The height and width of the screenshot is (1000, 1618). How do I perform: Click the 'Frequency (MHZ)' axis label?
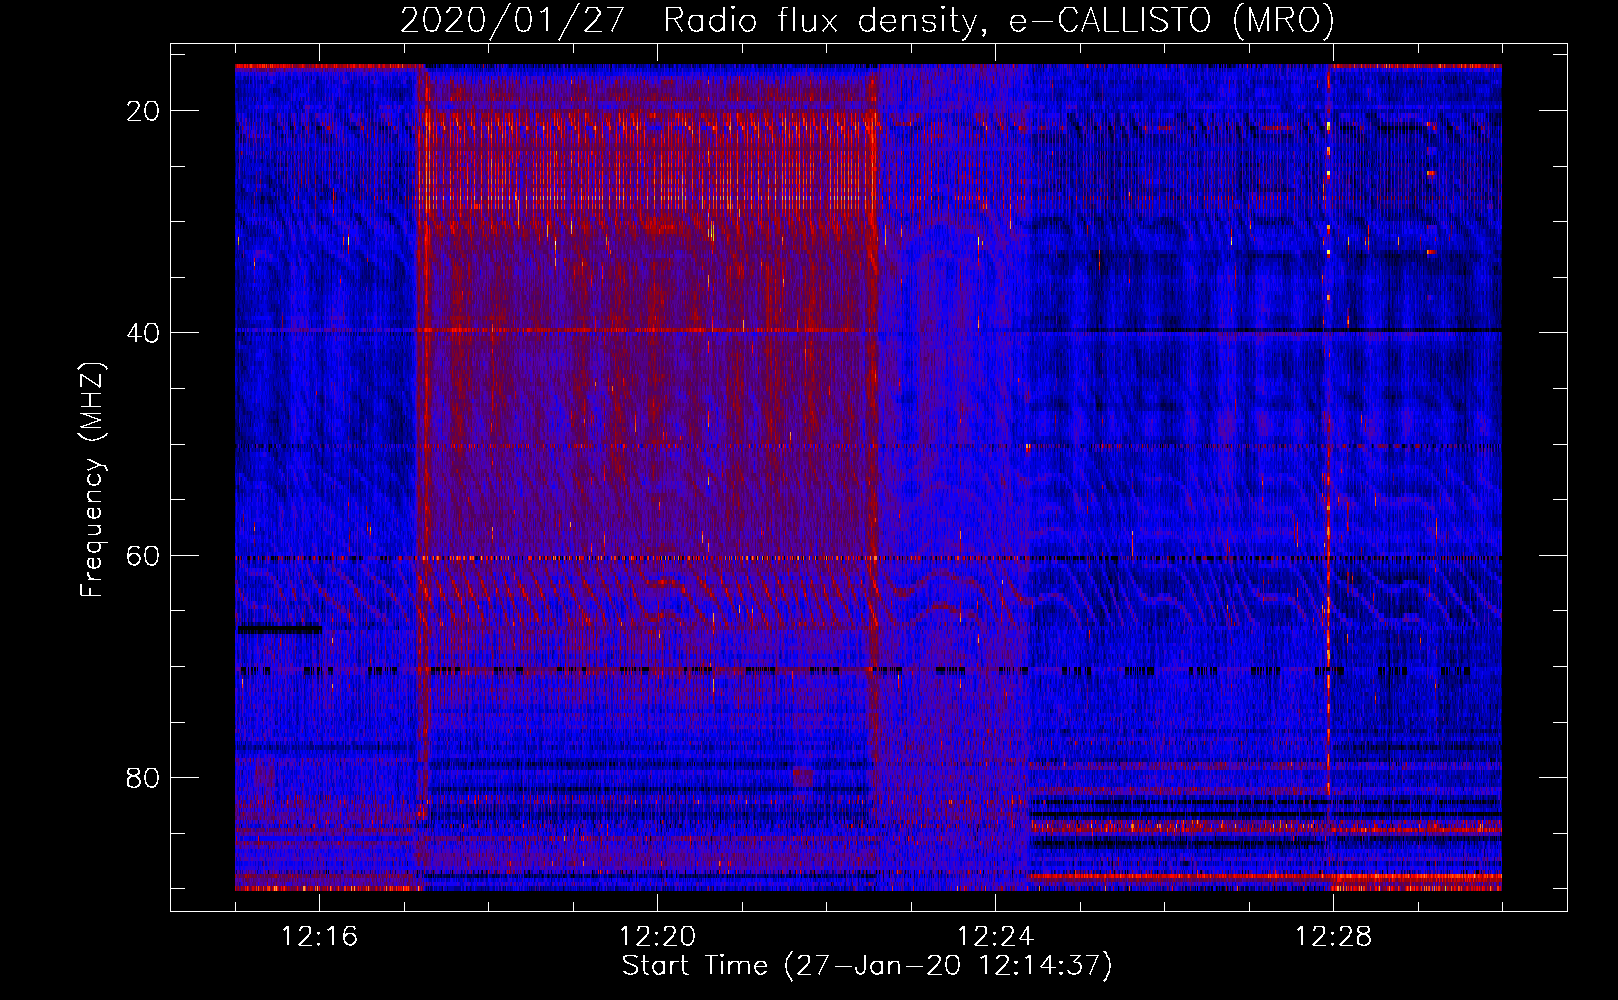[x=92, y=481]
